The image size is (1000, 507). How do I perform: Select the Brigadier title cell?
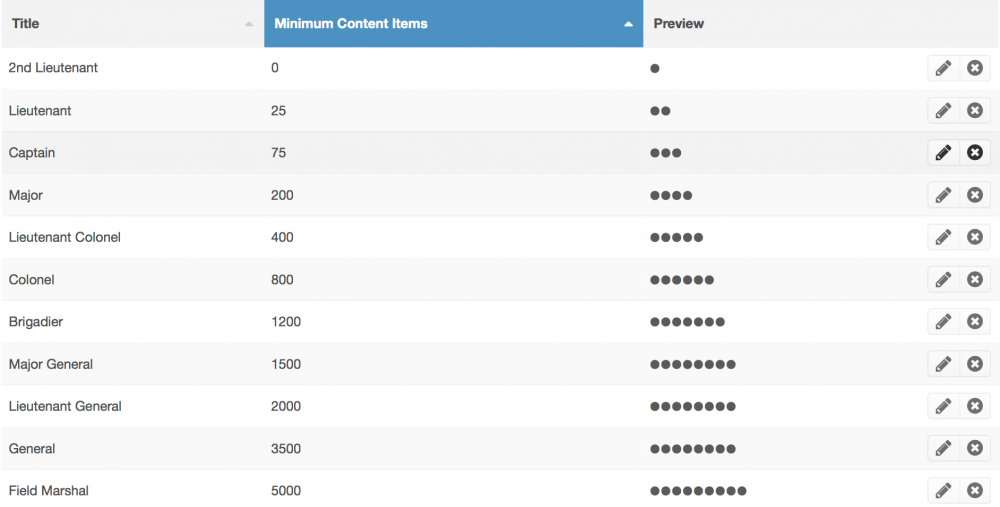pos(36,321)
